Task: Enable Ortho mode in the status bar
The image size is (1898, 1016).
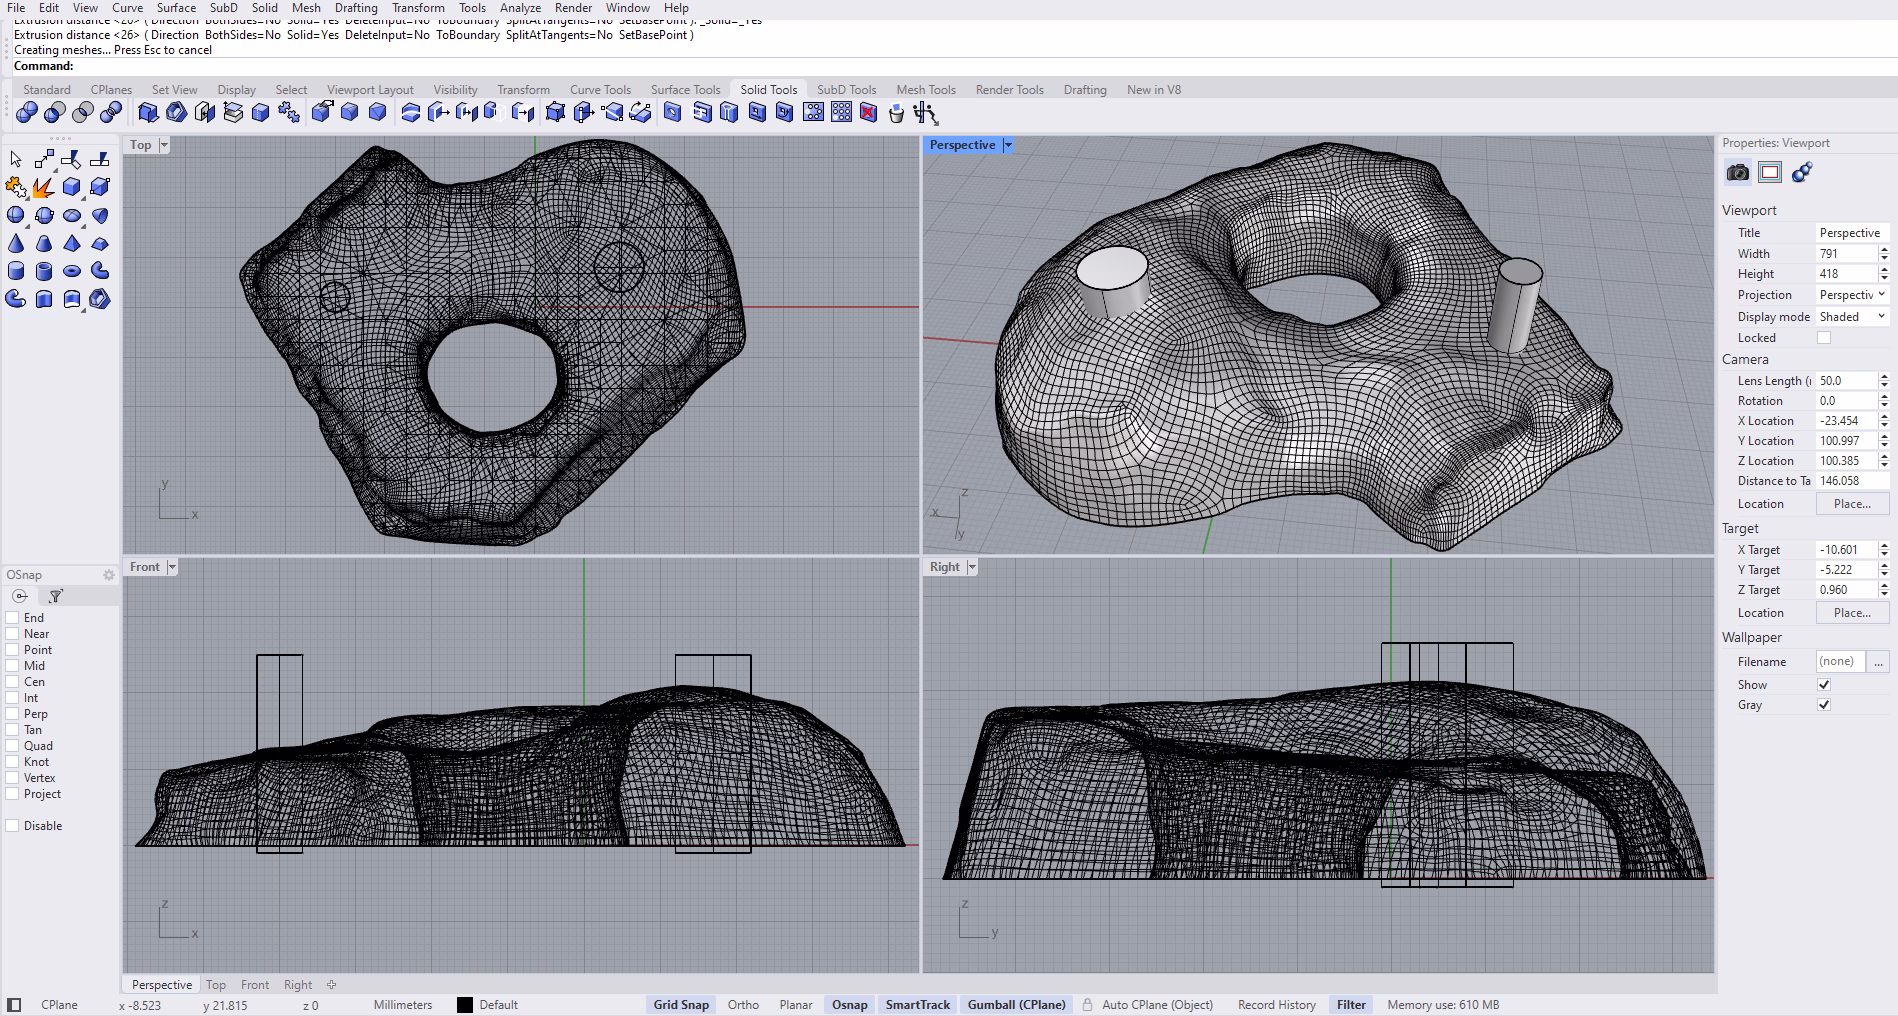Action: pos(743,1005)
